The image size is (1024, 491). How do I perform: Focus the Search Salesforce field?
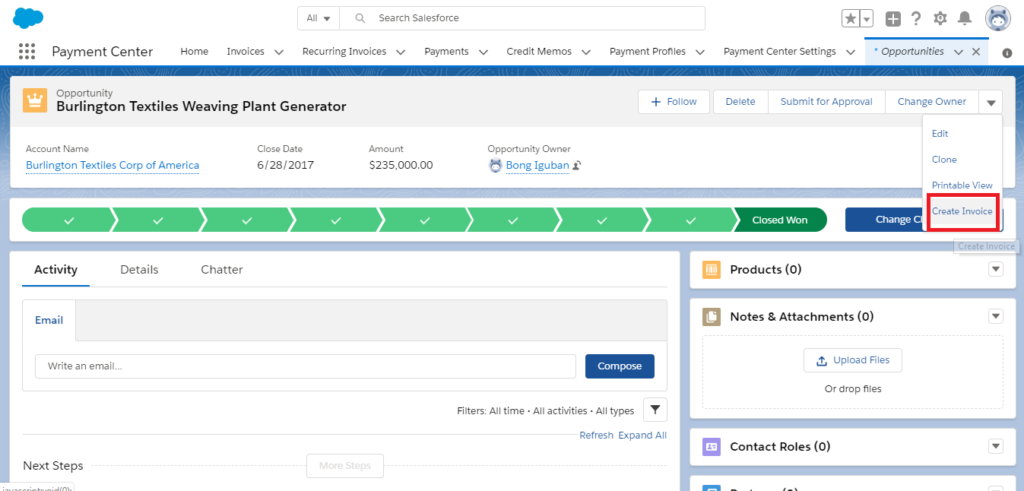click(x=522, y=18)
